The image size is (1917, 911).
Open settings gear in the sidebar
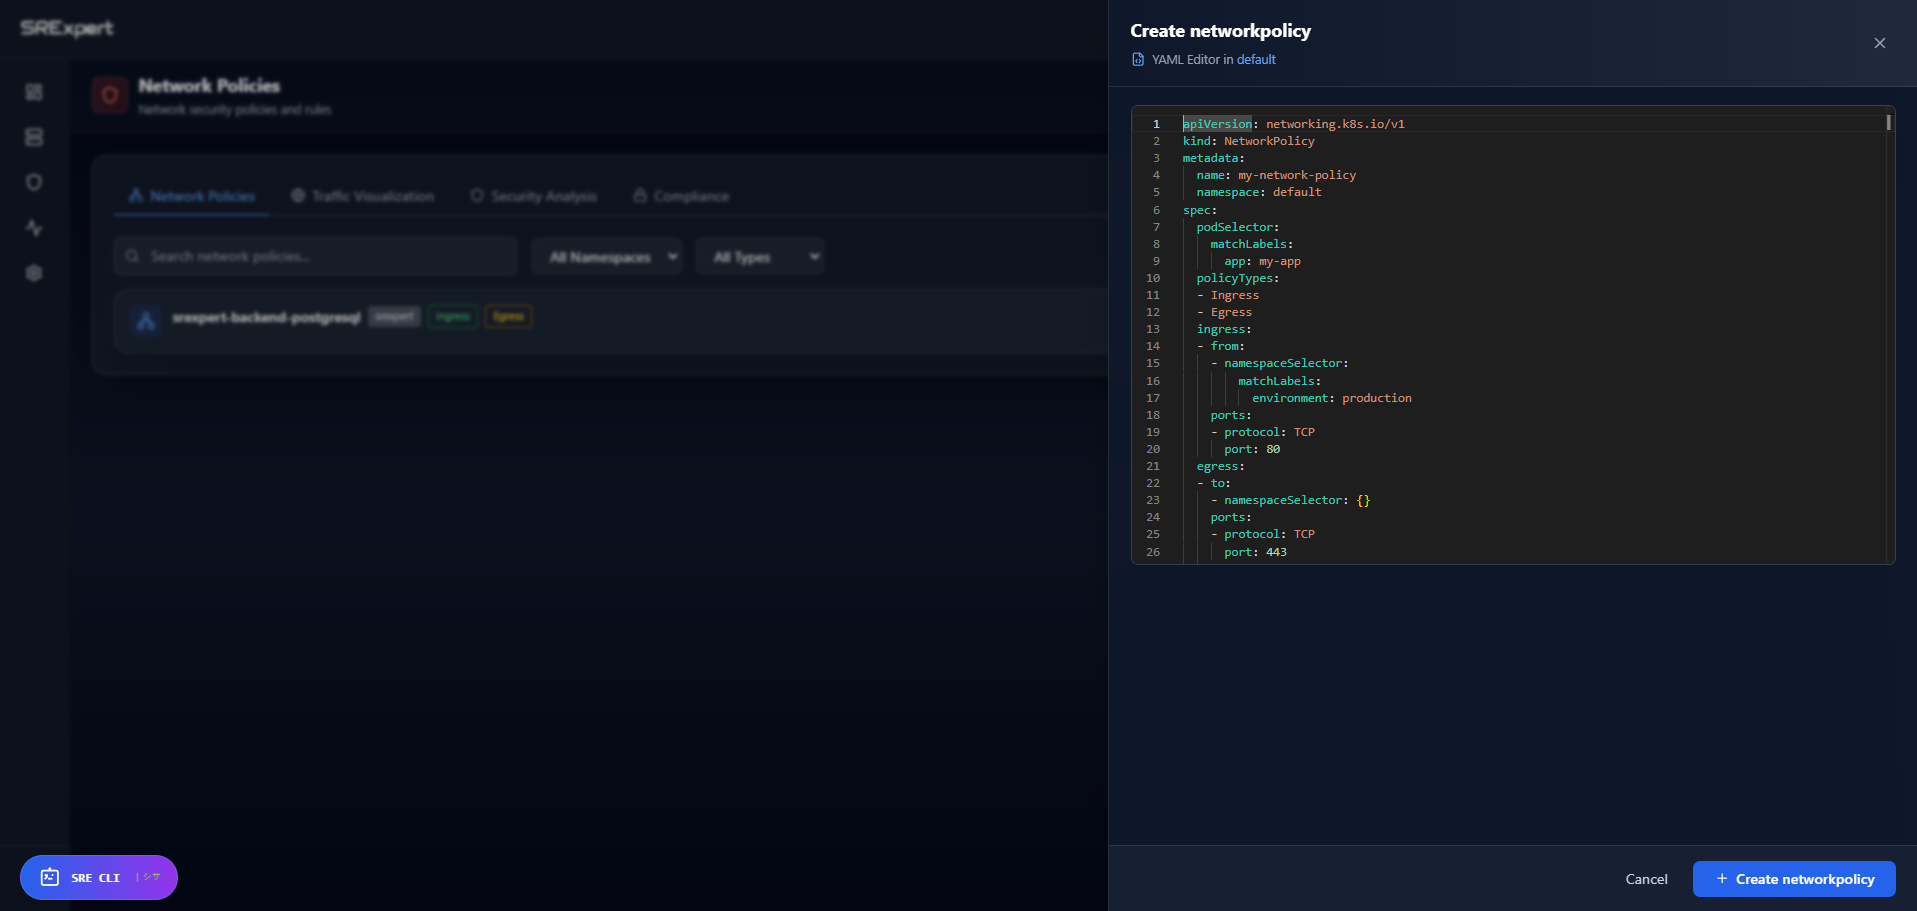[x=34, y=273]
